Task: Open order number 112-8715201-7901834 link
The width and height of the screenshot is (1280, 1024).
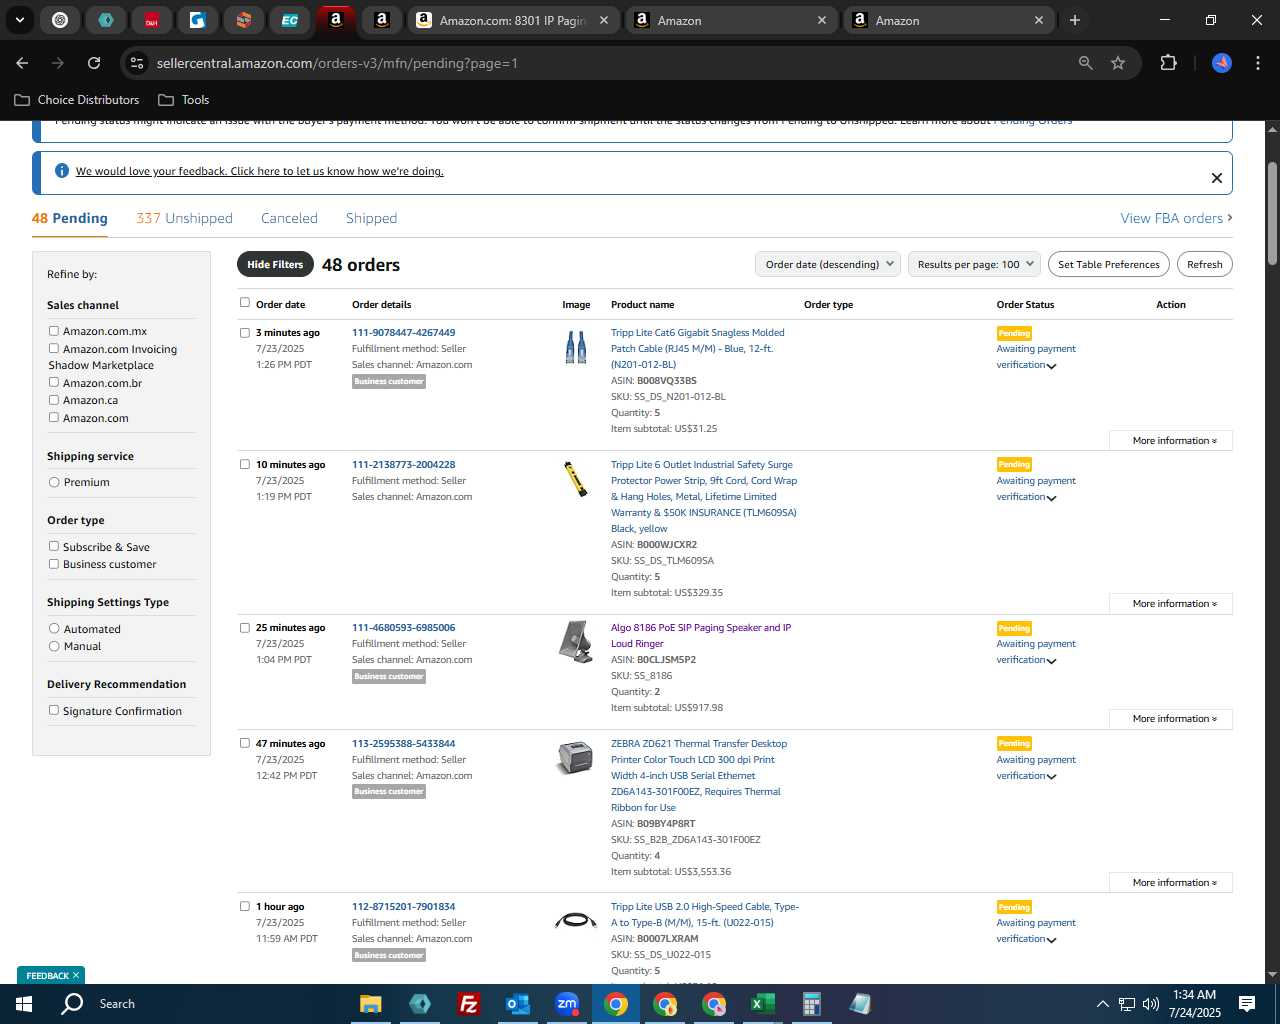Action: pos(403,906)
